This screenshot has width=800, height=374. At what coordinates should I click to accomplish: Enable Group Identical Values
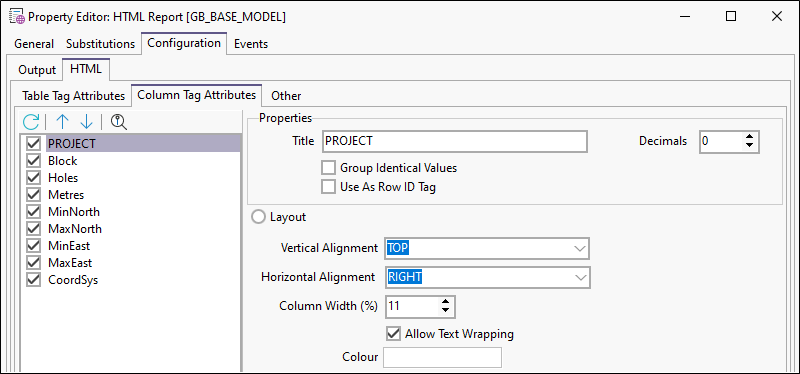coord(329,168)
